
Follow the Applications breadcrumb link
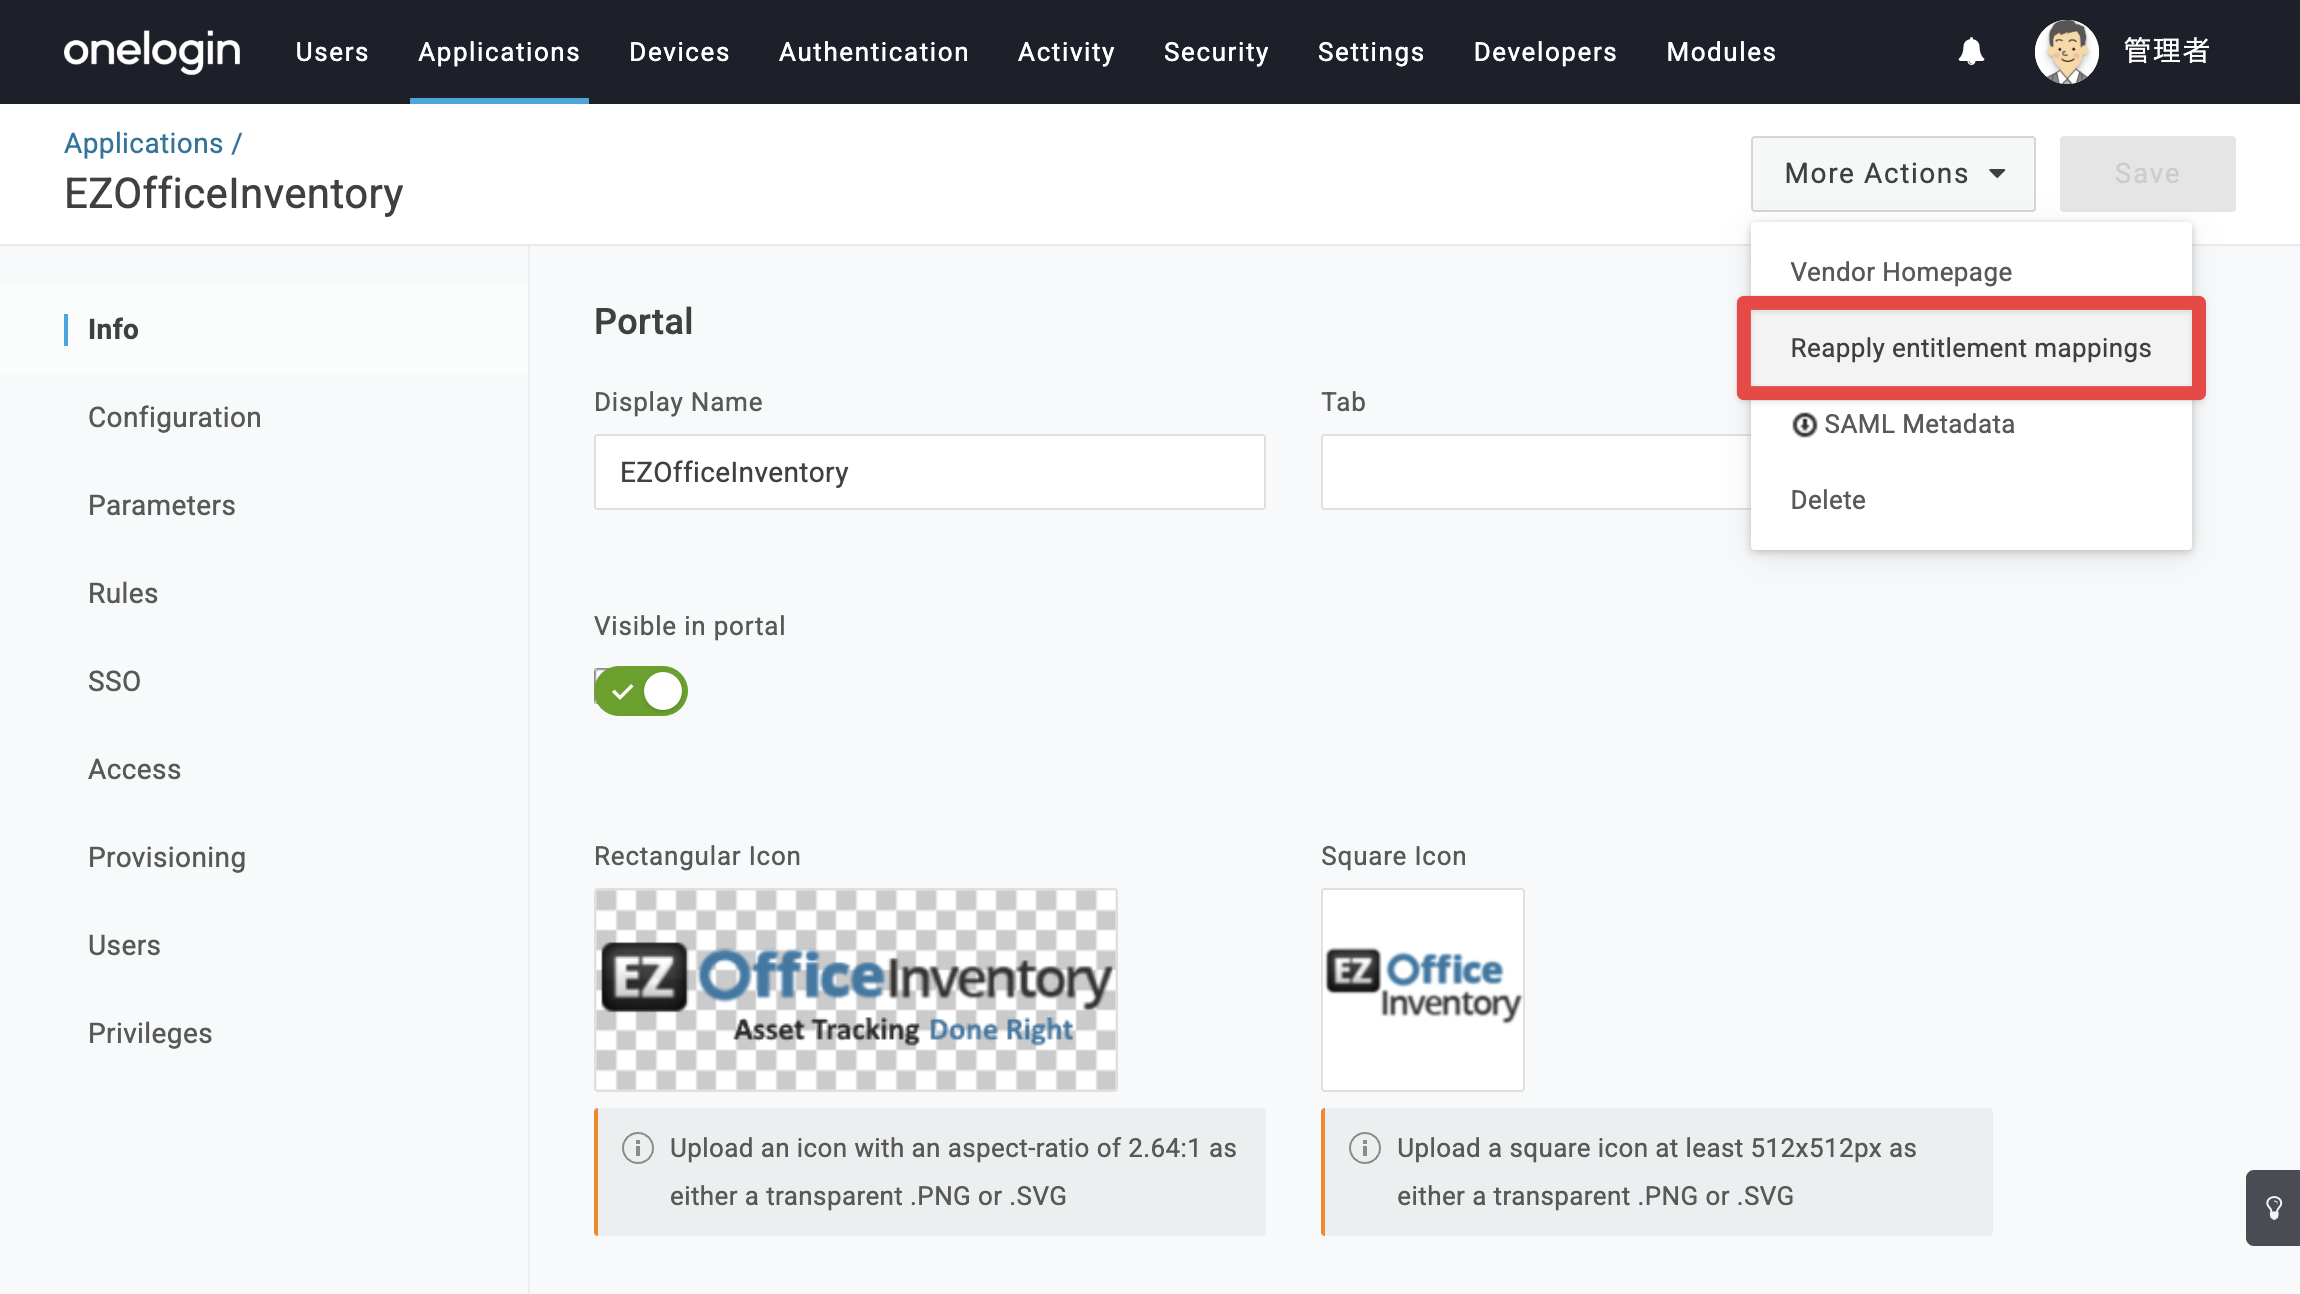144,143
